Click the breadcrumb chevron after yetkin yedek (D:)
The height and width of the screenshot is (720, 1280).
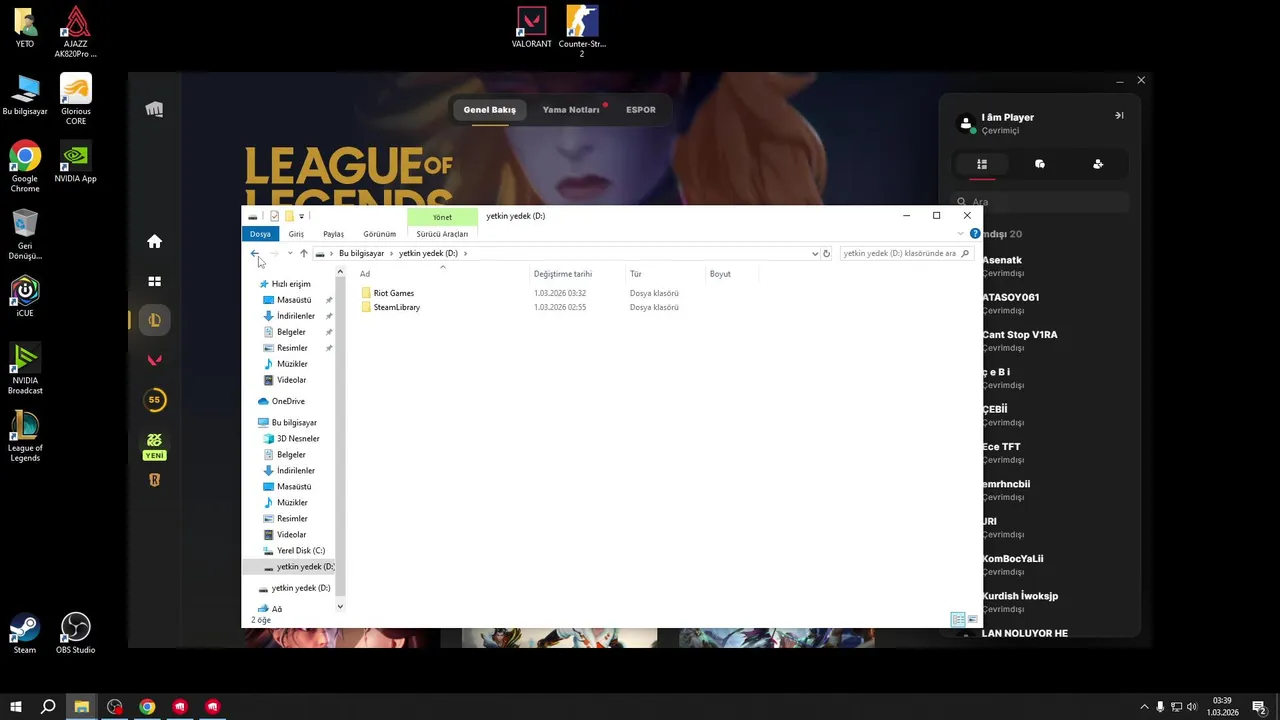(465, 253)
